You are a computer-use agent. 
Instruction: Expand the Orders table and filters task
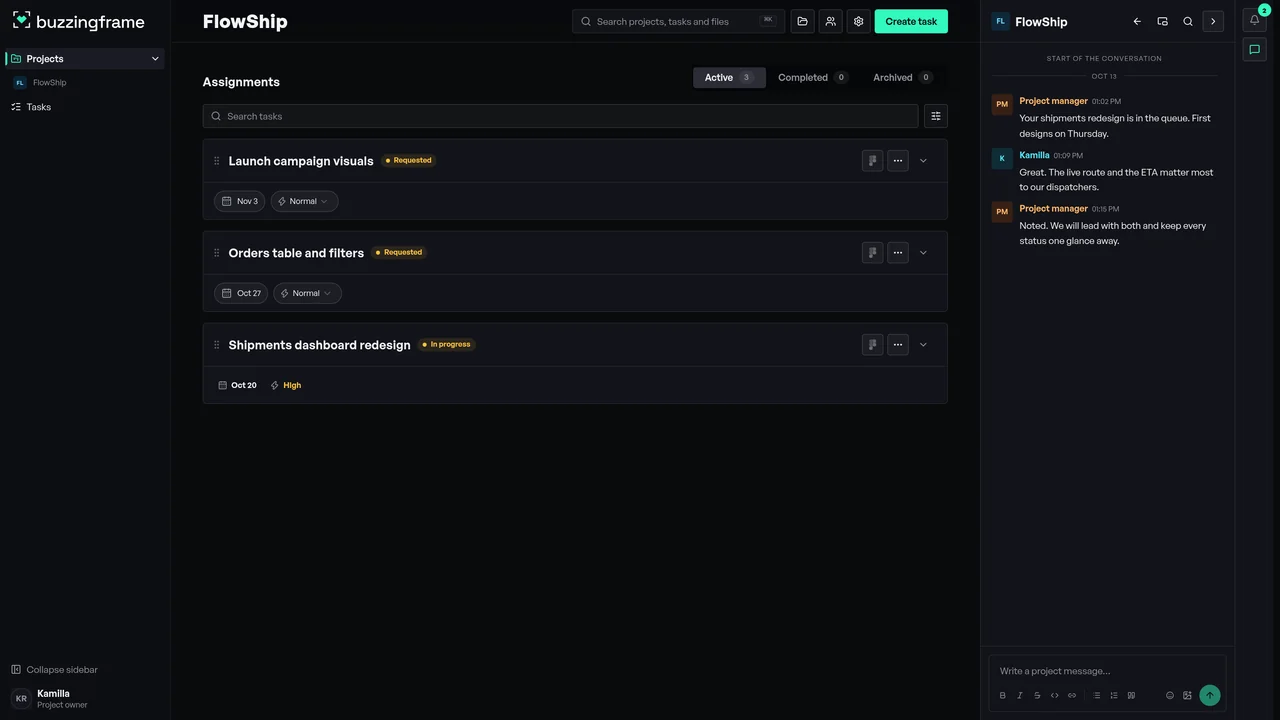[923, 253]
